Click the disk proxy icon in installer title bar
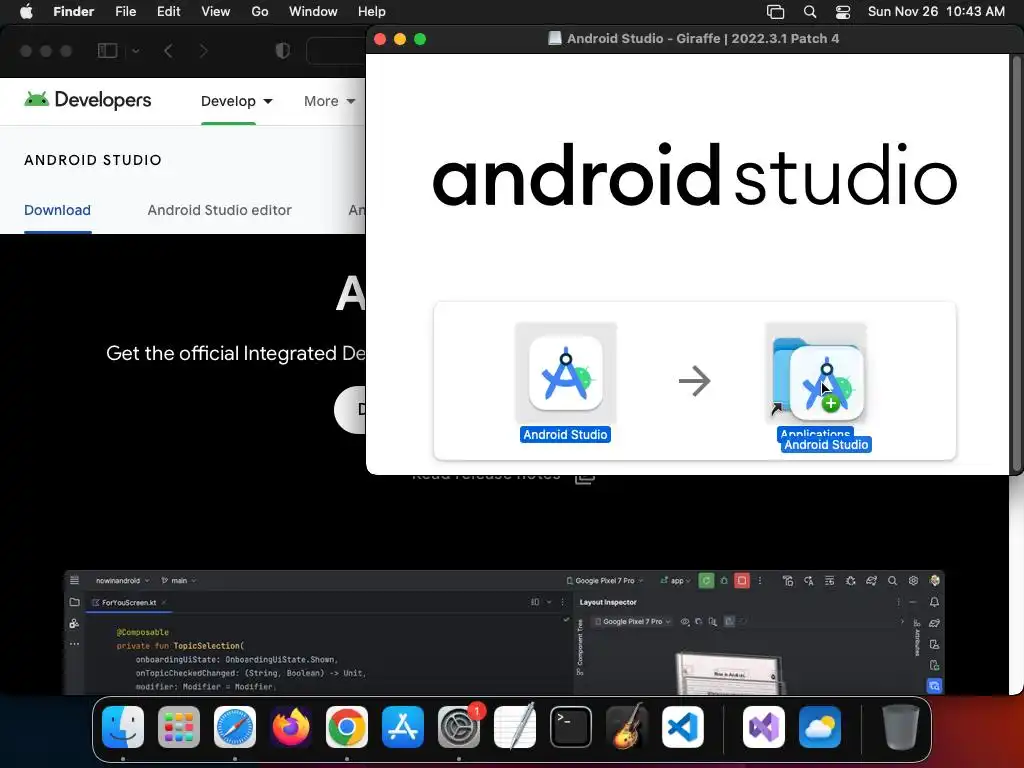This screenshot has height=768, width=1024. tap(554, 39)
